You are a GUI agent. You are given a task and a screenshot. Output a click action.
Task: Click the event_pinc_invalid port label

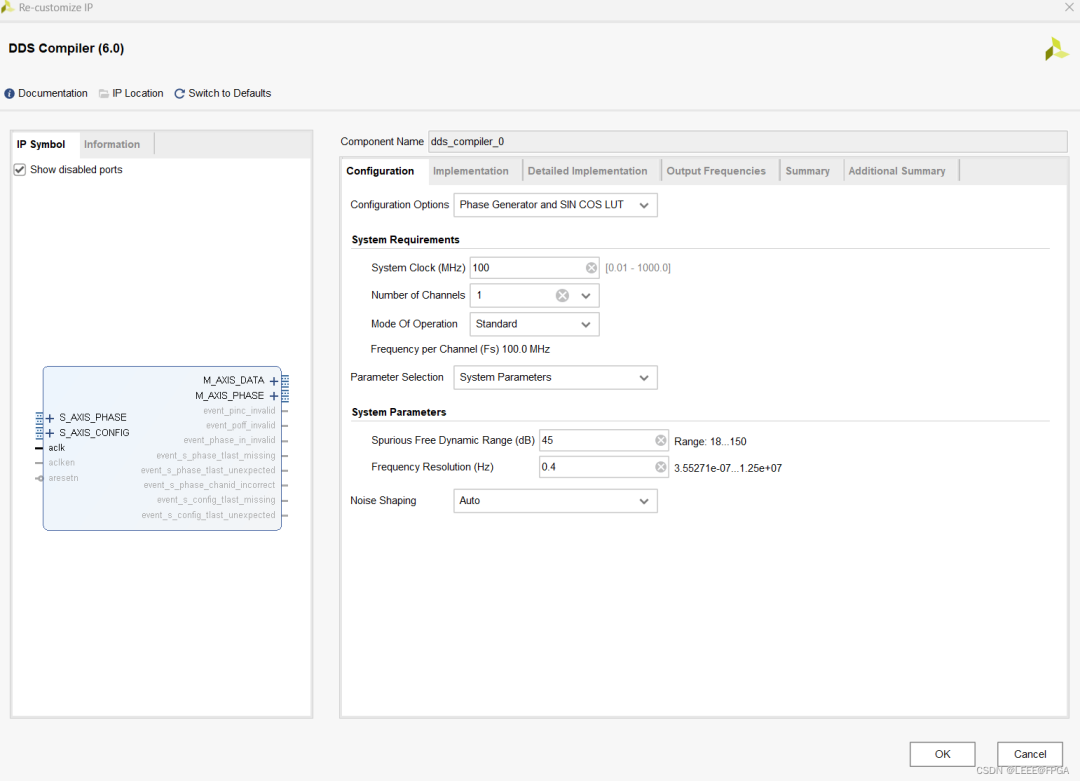(239, 411)
